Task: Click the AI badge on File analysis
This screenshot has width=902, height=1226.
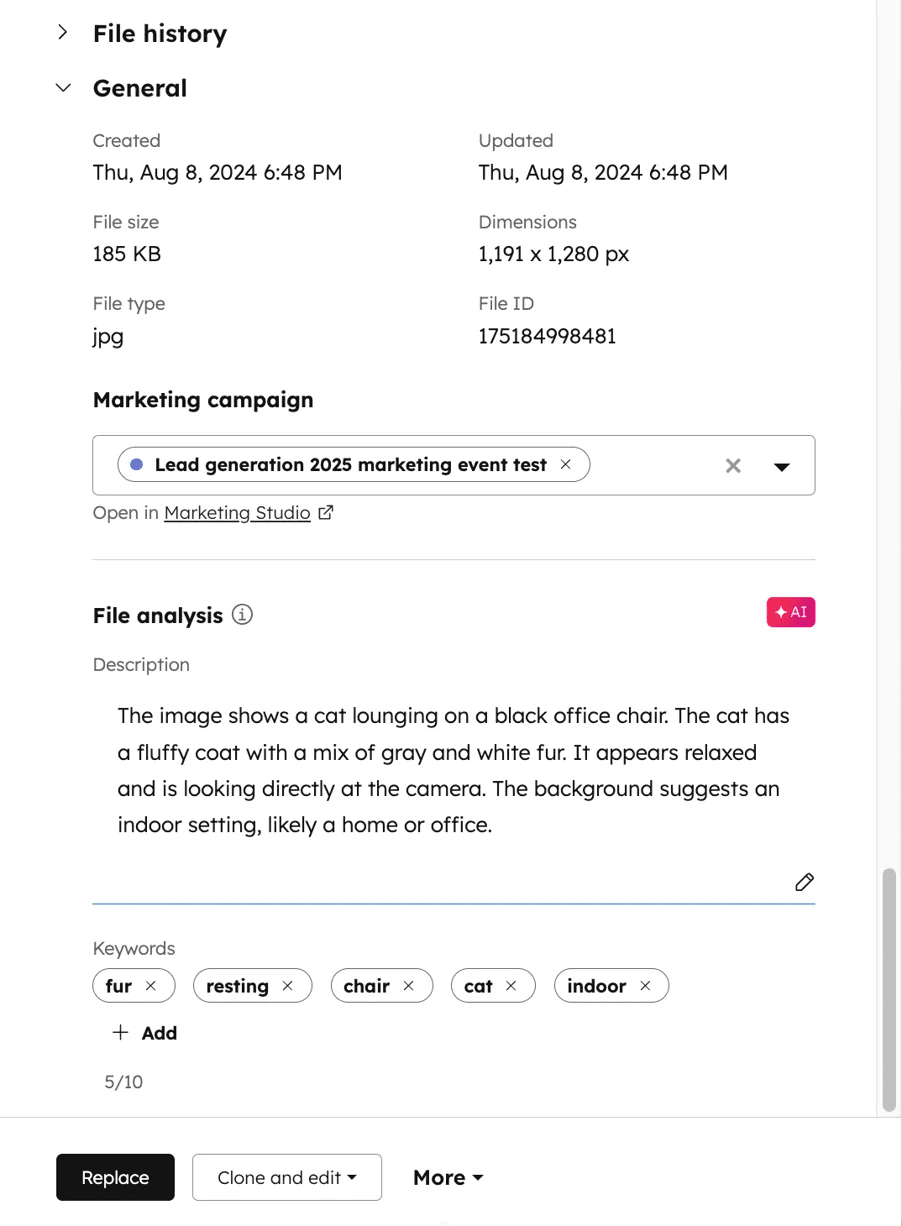Action: pyautogui.click(x=790, y=611)
